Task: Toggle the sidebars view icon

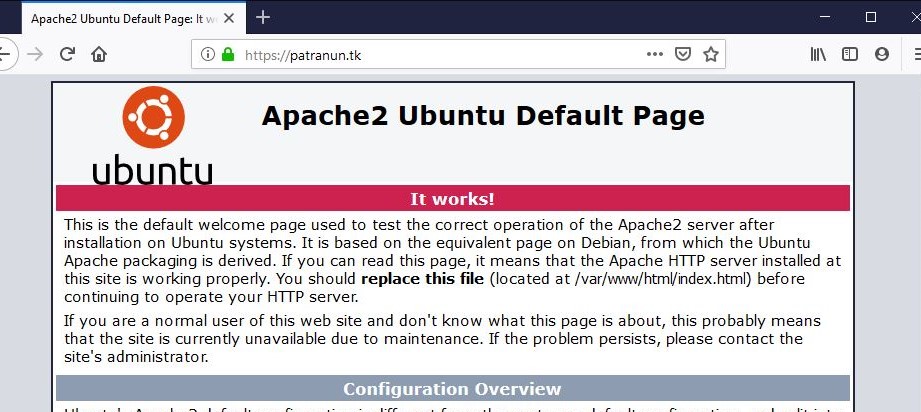Action: tap(849, 54)
